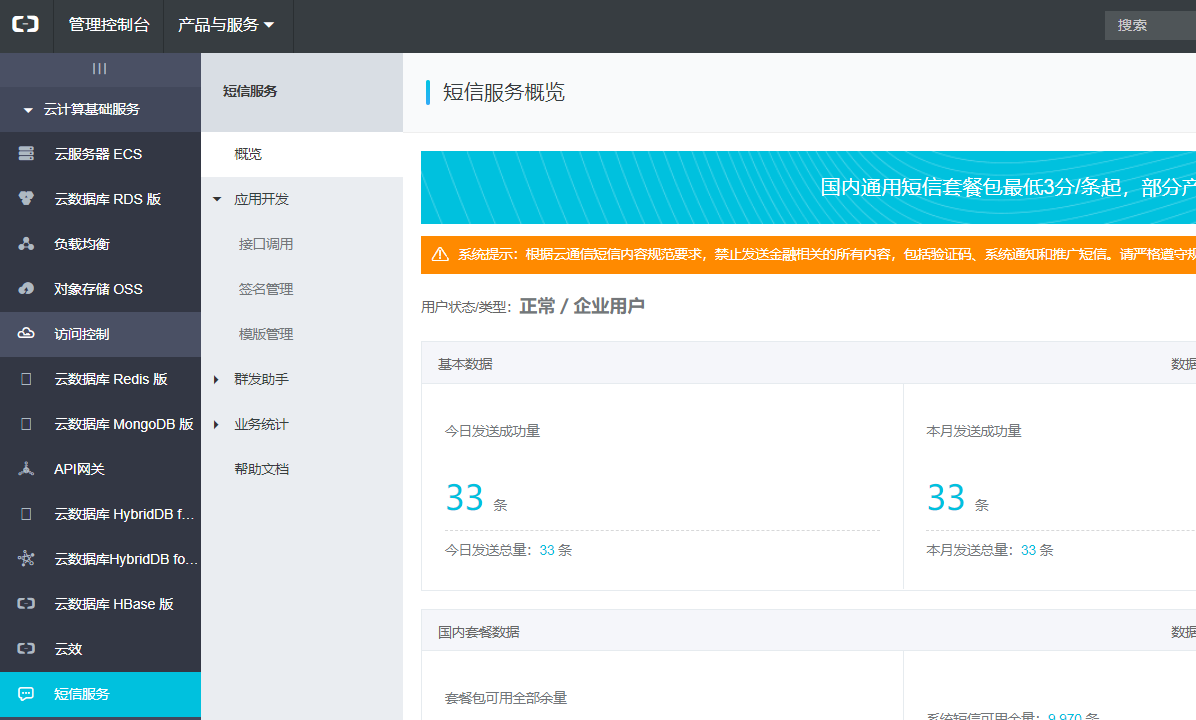Open 云数据库 Redis 版 in sidebar
Image resolution: width=1196 pixels, height=720 pixels.
click(111, 379)
